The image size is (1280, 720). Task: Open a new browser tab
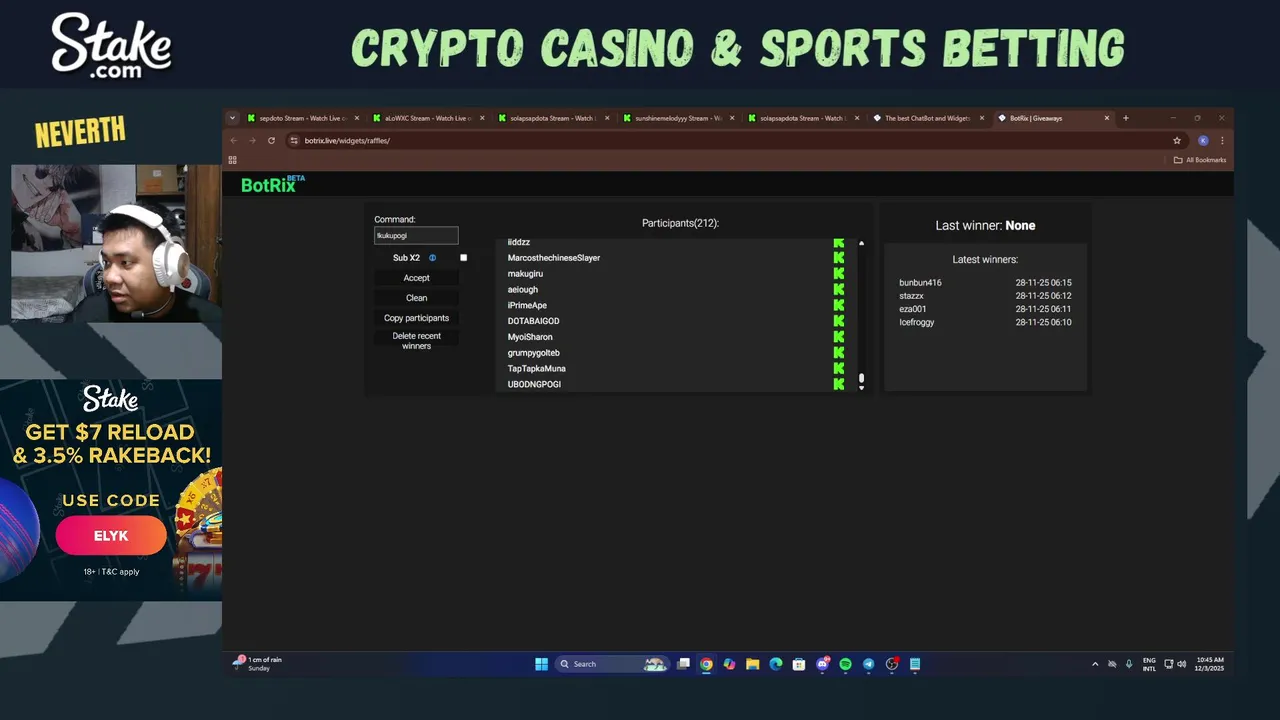click(1125, 118)
